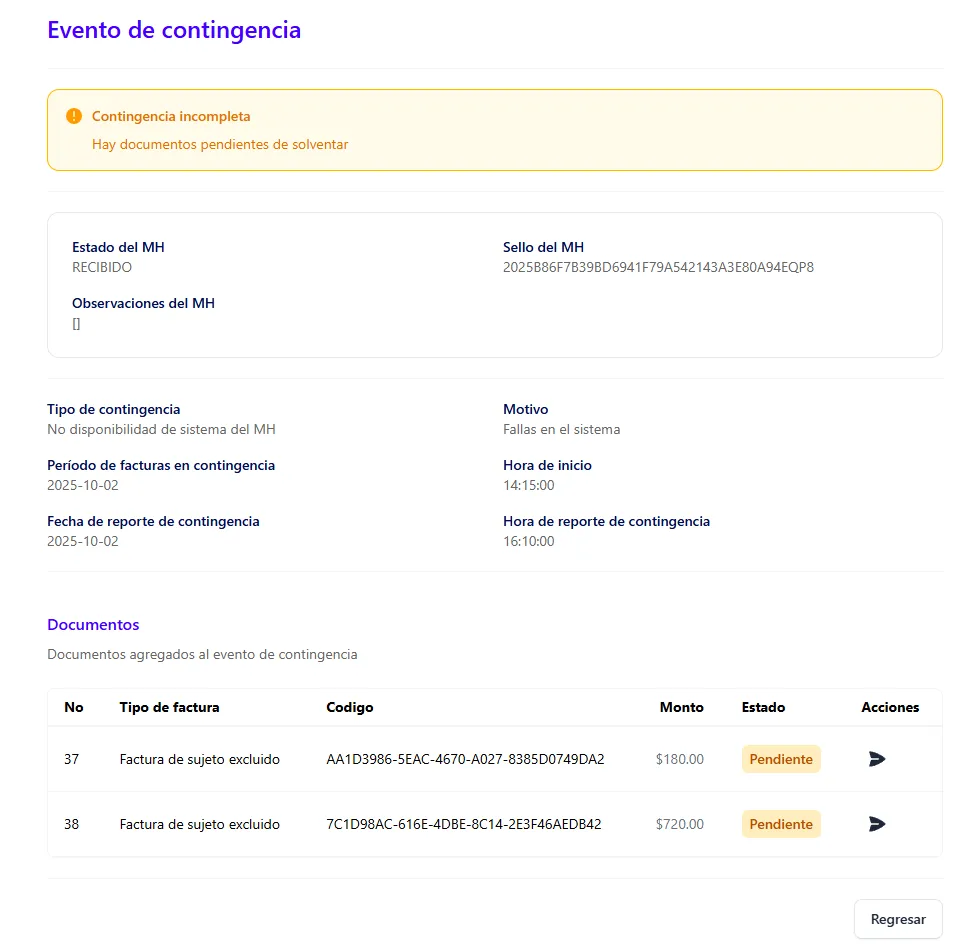Open the Documentos section heading
The image size is (953, 949).
coord(93,624)
